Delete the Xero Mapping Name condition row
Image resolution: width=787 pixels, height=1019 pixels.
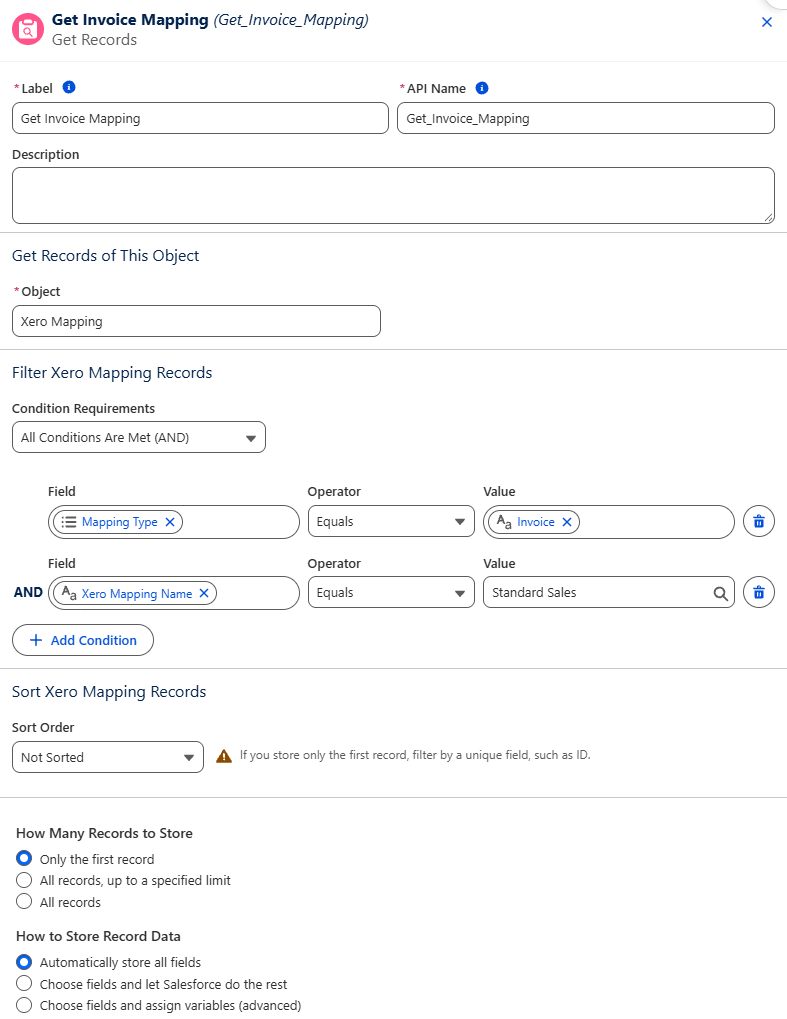[x=759, y=592]
